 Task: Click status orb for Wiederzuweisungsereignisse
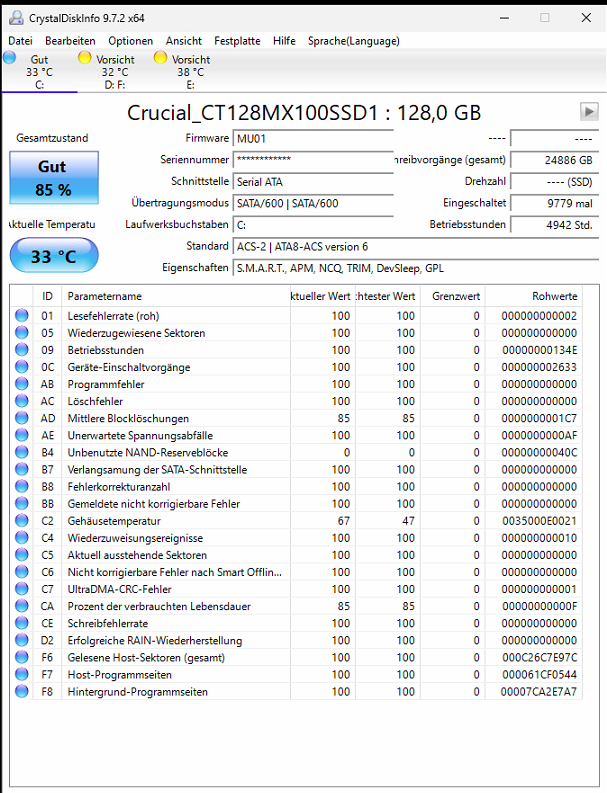pyautogui.click(x=22, y=538)
